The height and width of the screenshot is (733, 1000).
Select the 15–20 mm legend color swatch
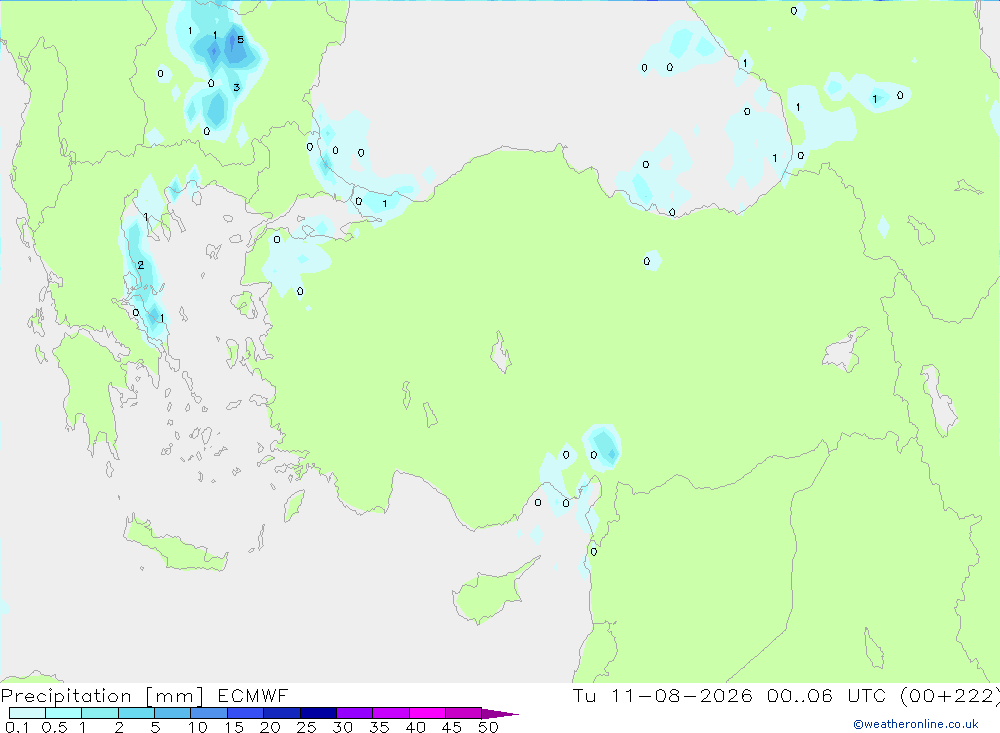tap(246, 713)
